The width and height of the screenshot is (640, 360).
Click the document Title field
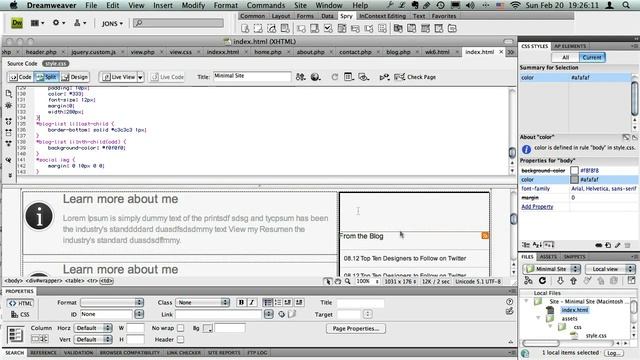(x=252, y=76)
